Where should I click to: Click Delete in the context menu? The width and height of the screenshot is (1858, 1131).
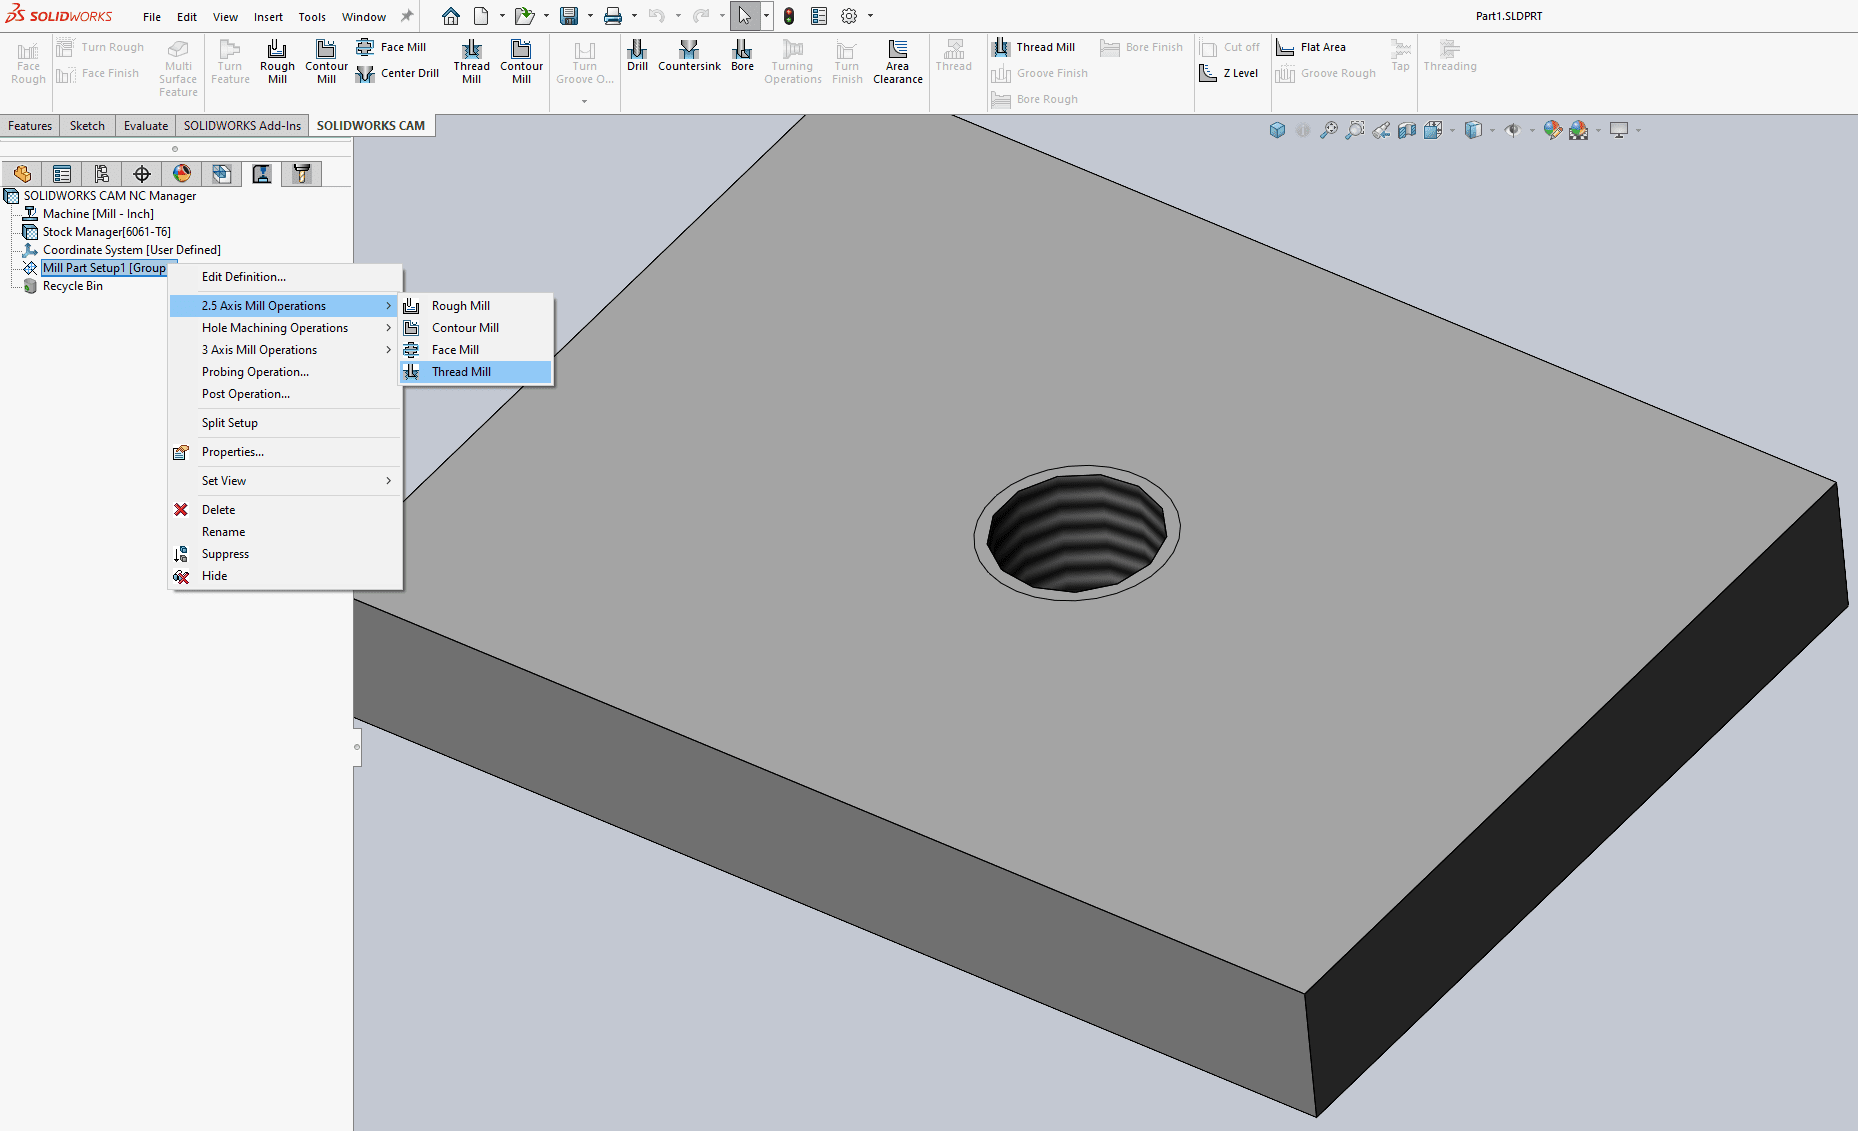coord(218,510)
